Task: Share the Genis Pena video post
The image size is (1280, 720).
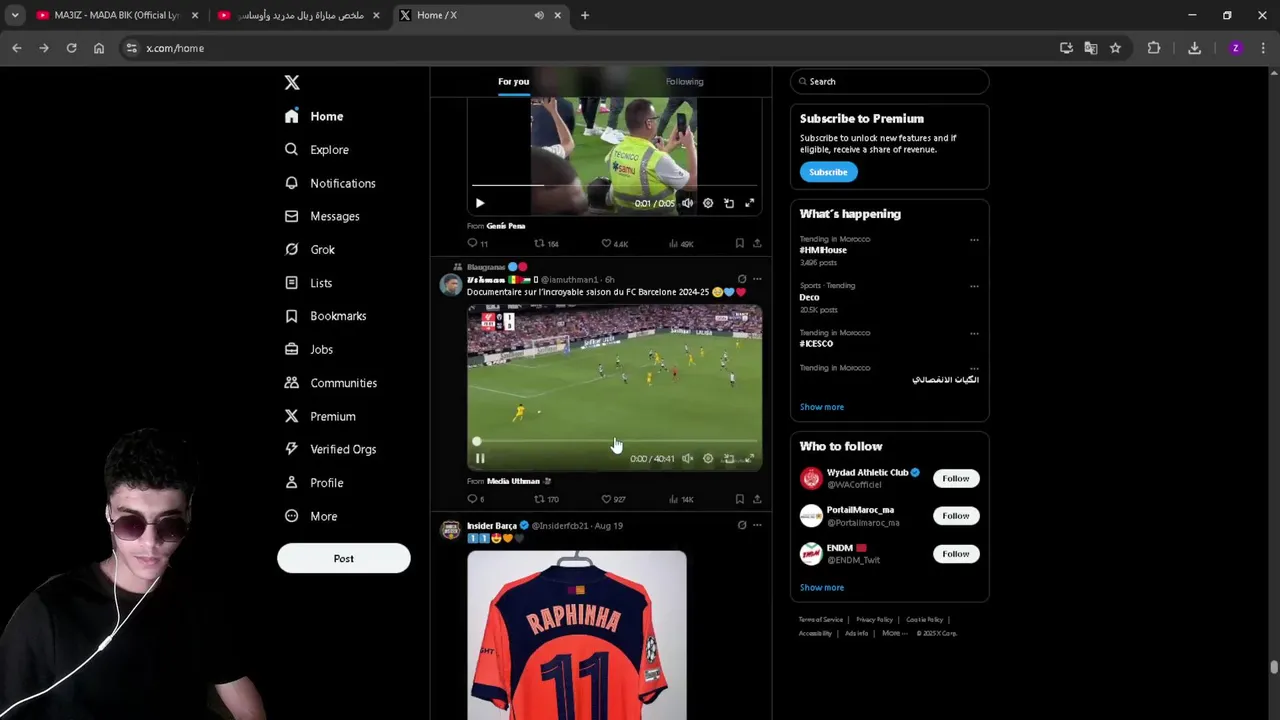Action: 757,243
